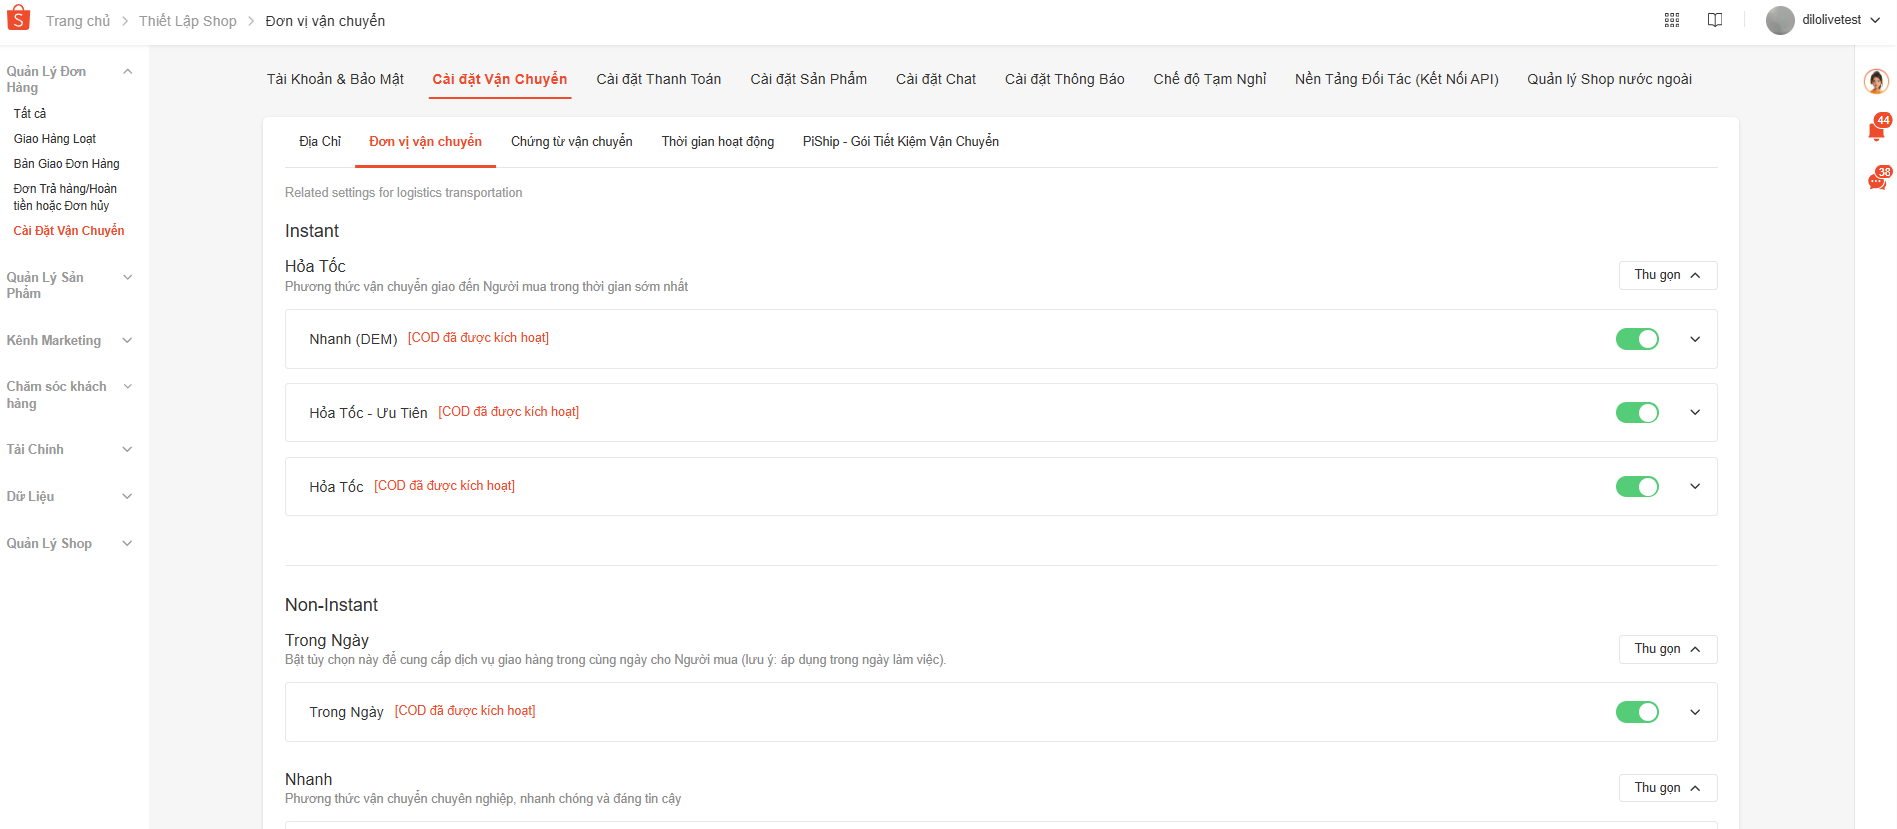Toggle off Nhanh (DEM) shipping channel
Image resolution: width=1897 pixels, height=829 pixels.
click(x=1637, y=339)
